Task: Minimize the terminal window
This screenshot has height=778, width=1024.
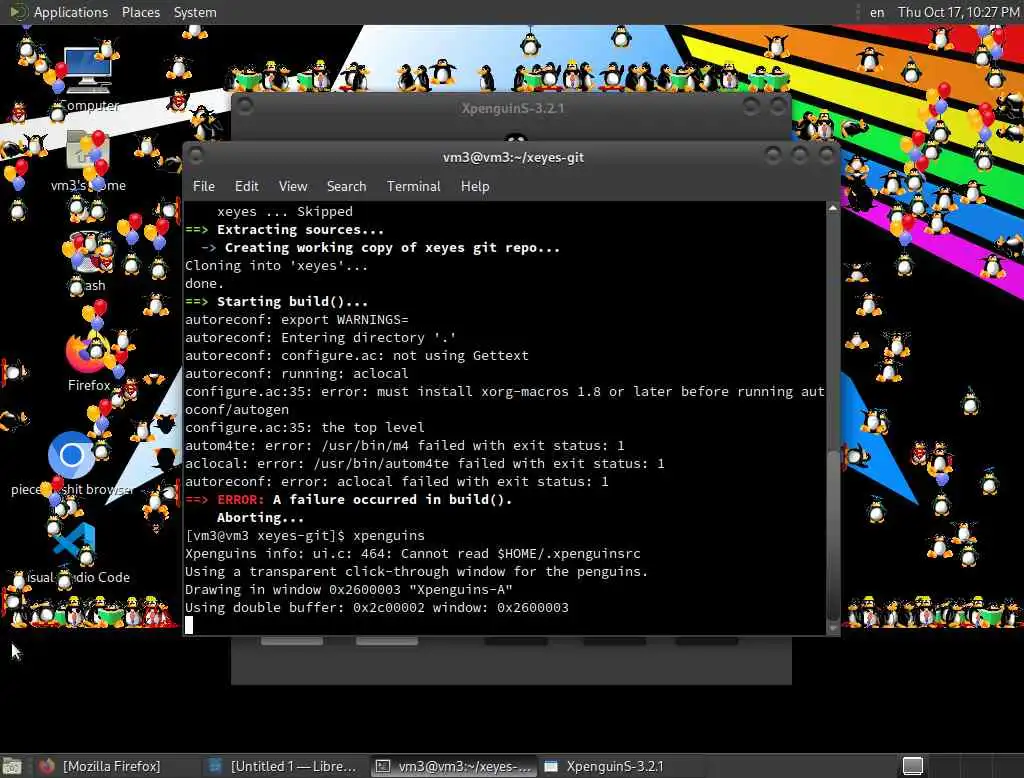Action: pyautogui.click(x=773, y=155)
